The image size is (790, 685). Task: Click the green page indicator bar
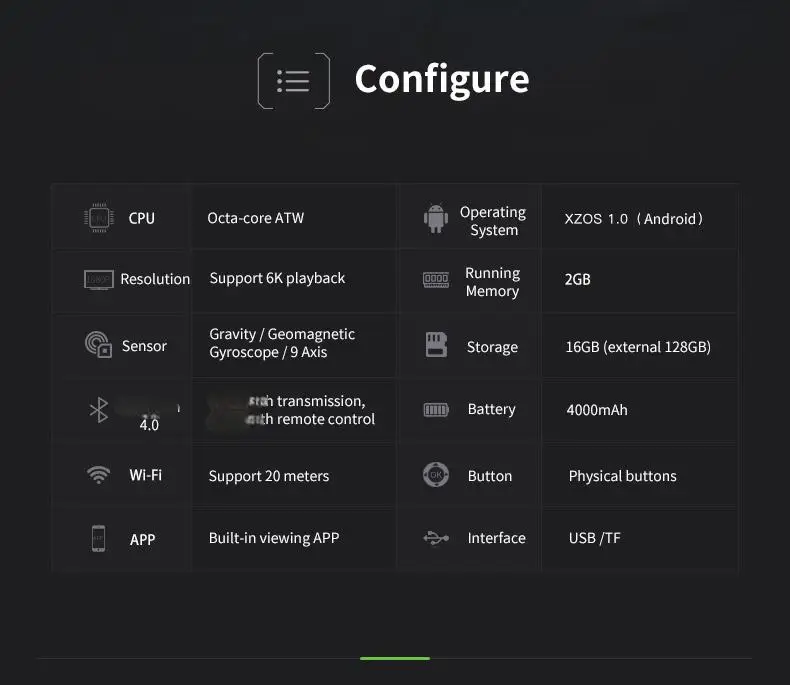[x=395, y=658]
